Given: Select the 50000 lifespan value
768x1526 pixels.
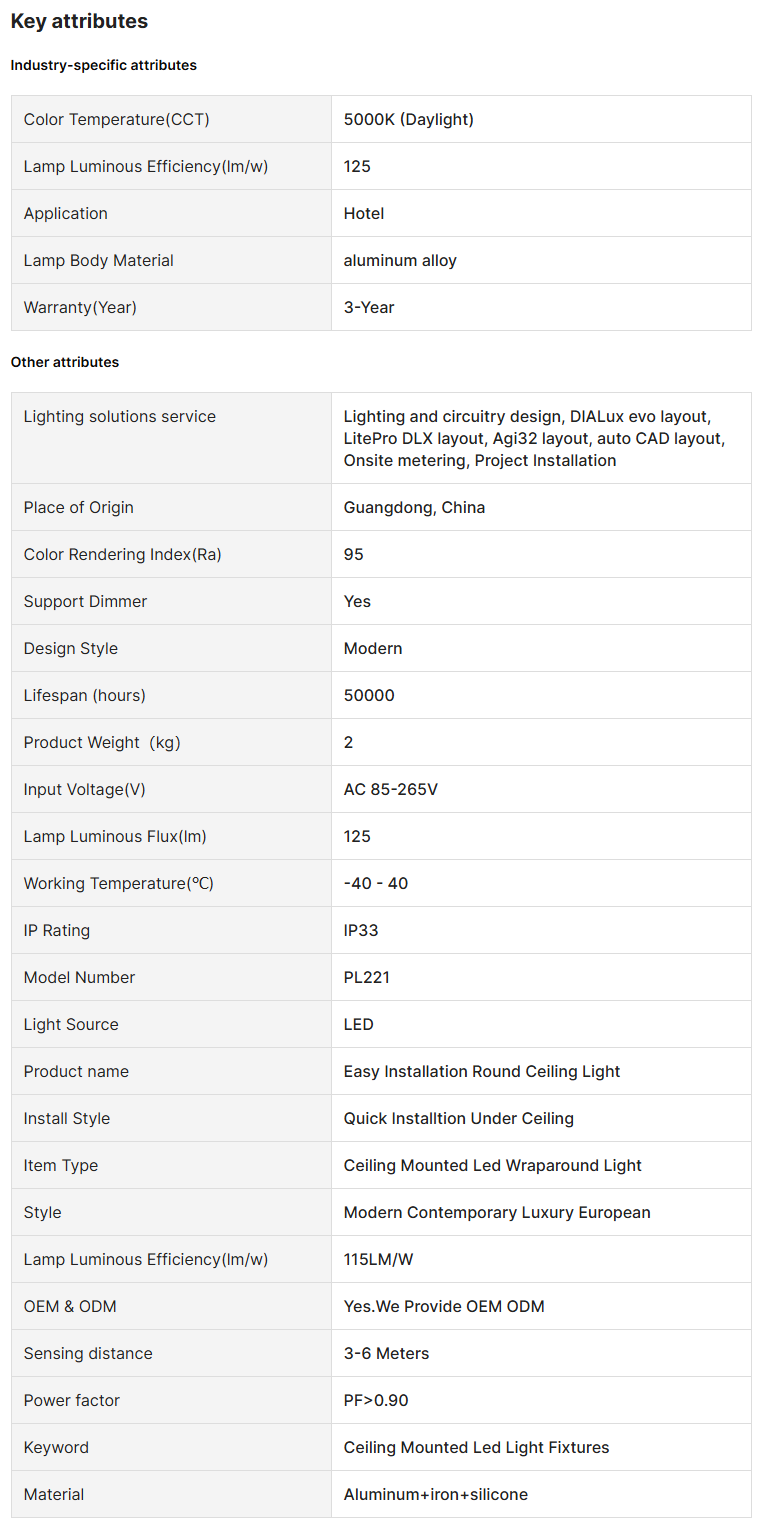Looking at the screenshot, I should pos(369,695).
